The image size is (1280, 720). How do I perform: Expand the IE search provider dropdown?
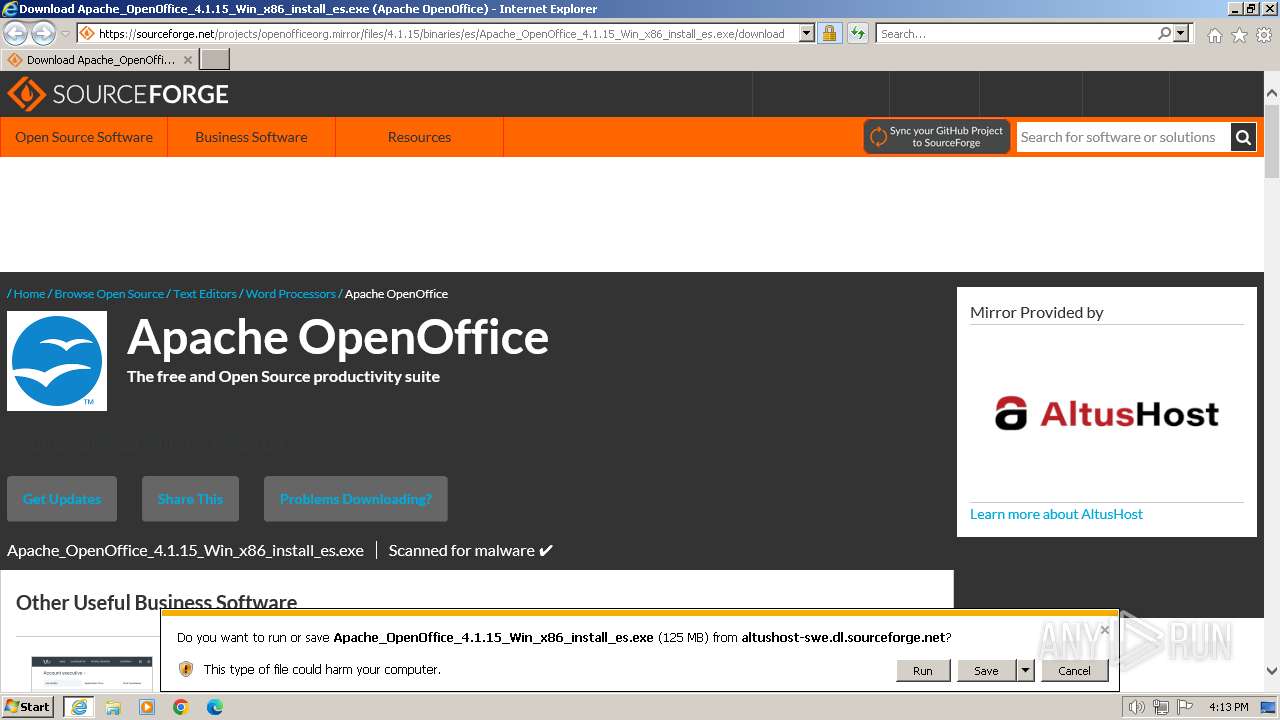pos(1181,33)
